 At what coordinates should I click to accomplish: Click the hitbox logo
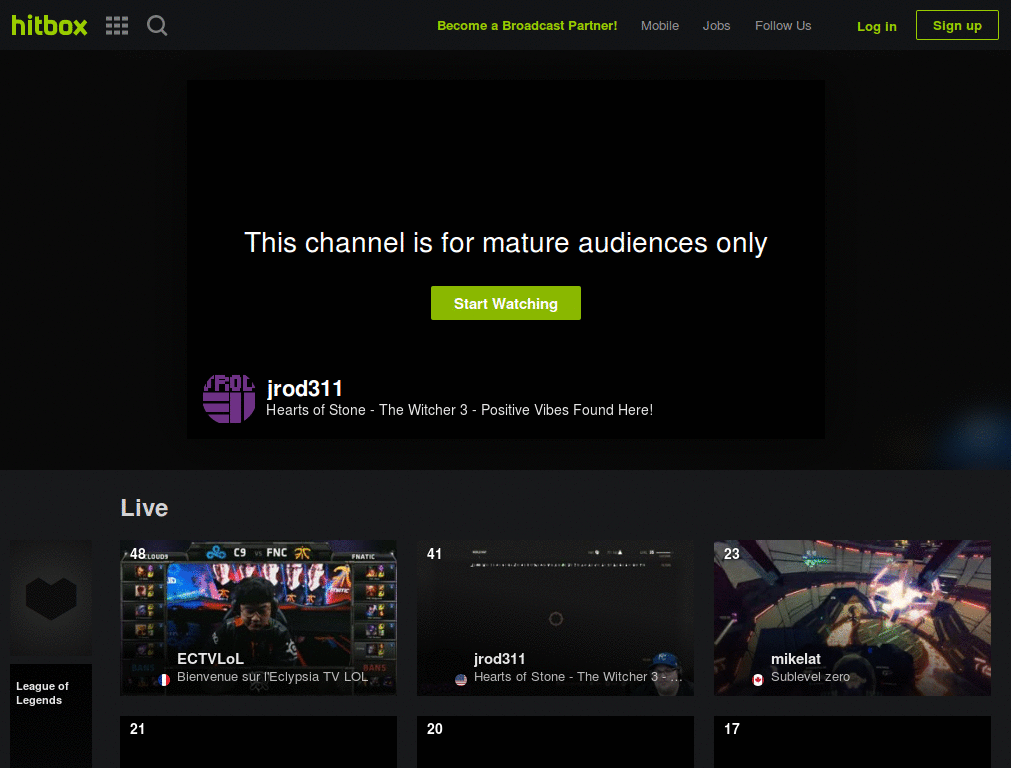(x=49, y=26)
